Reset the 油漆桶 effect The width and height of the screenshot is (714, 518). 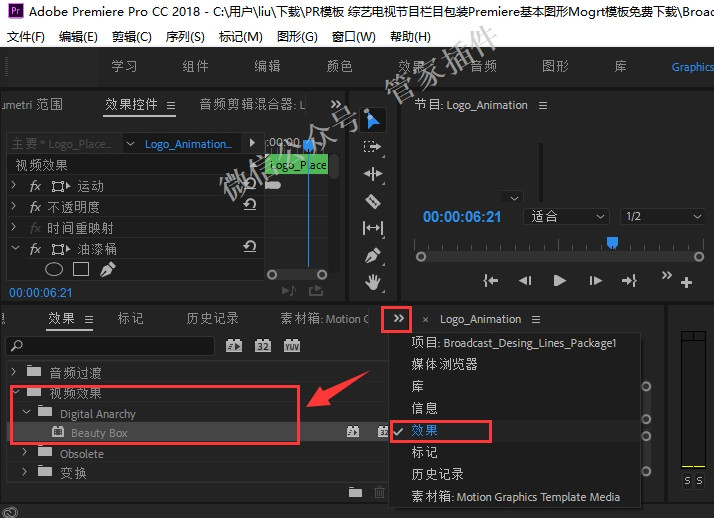pos(250,247)
